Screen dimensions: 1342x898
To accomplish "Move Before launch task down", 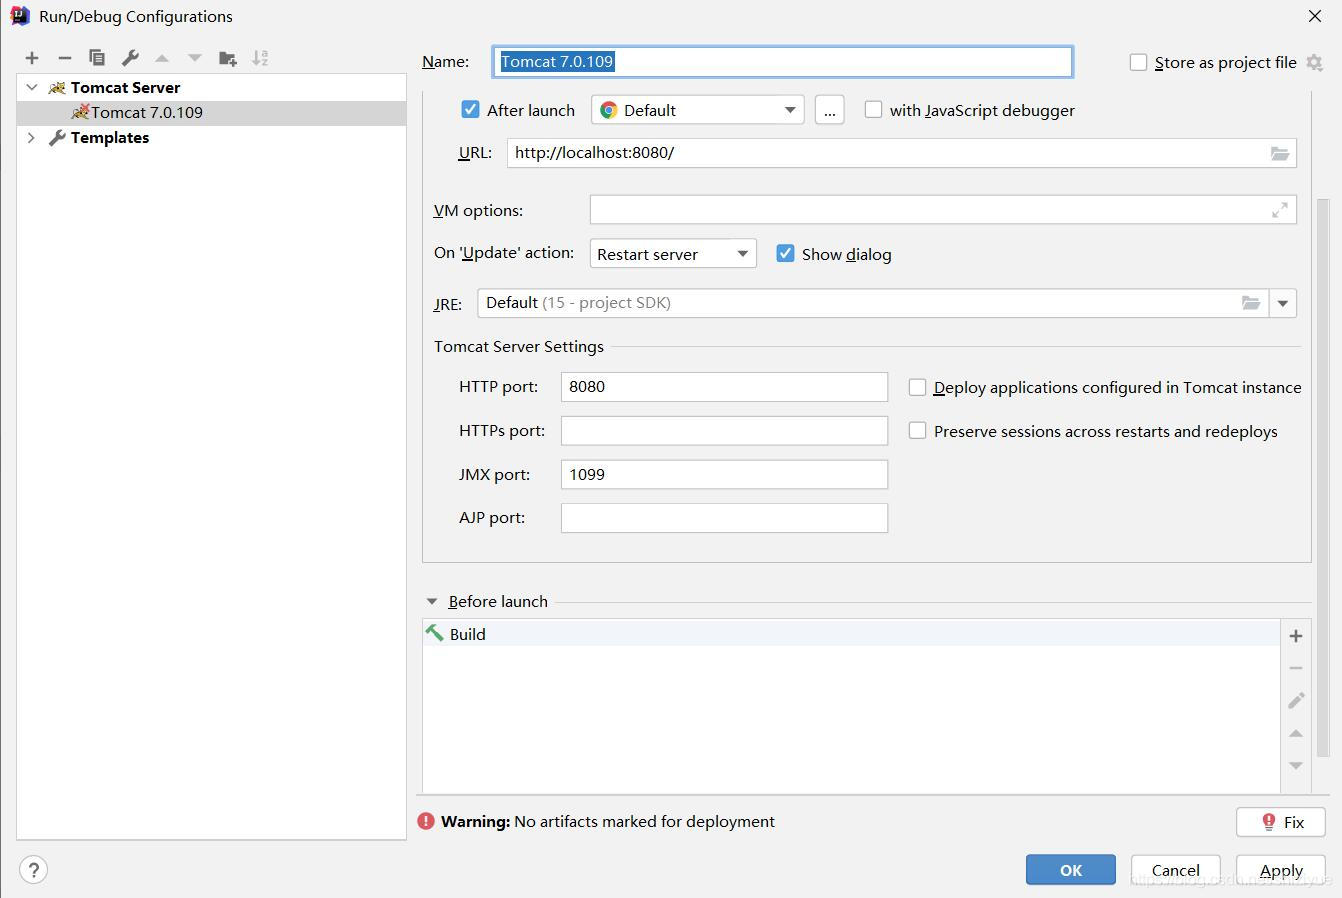I will [x=1296, y=765].
